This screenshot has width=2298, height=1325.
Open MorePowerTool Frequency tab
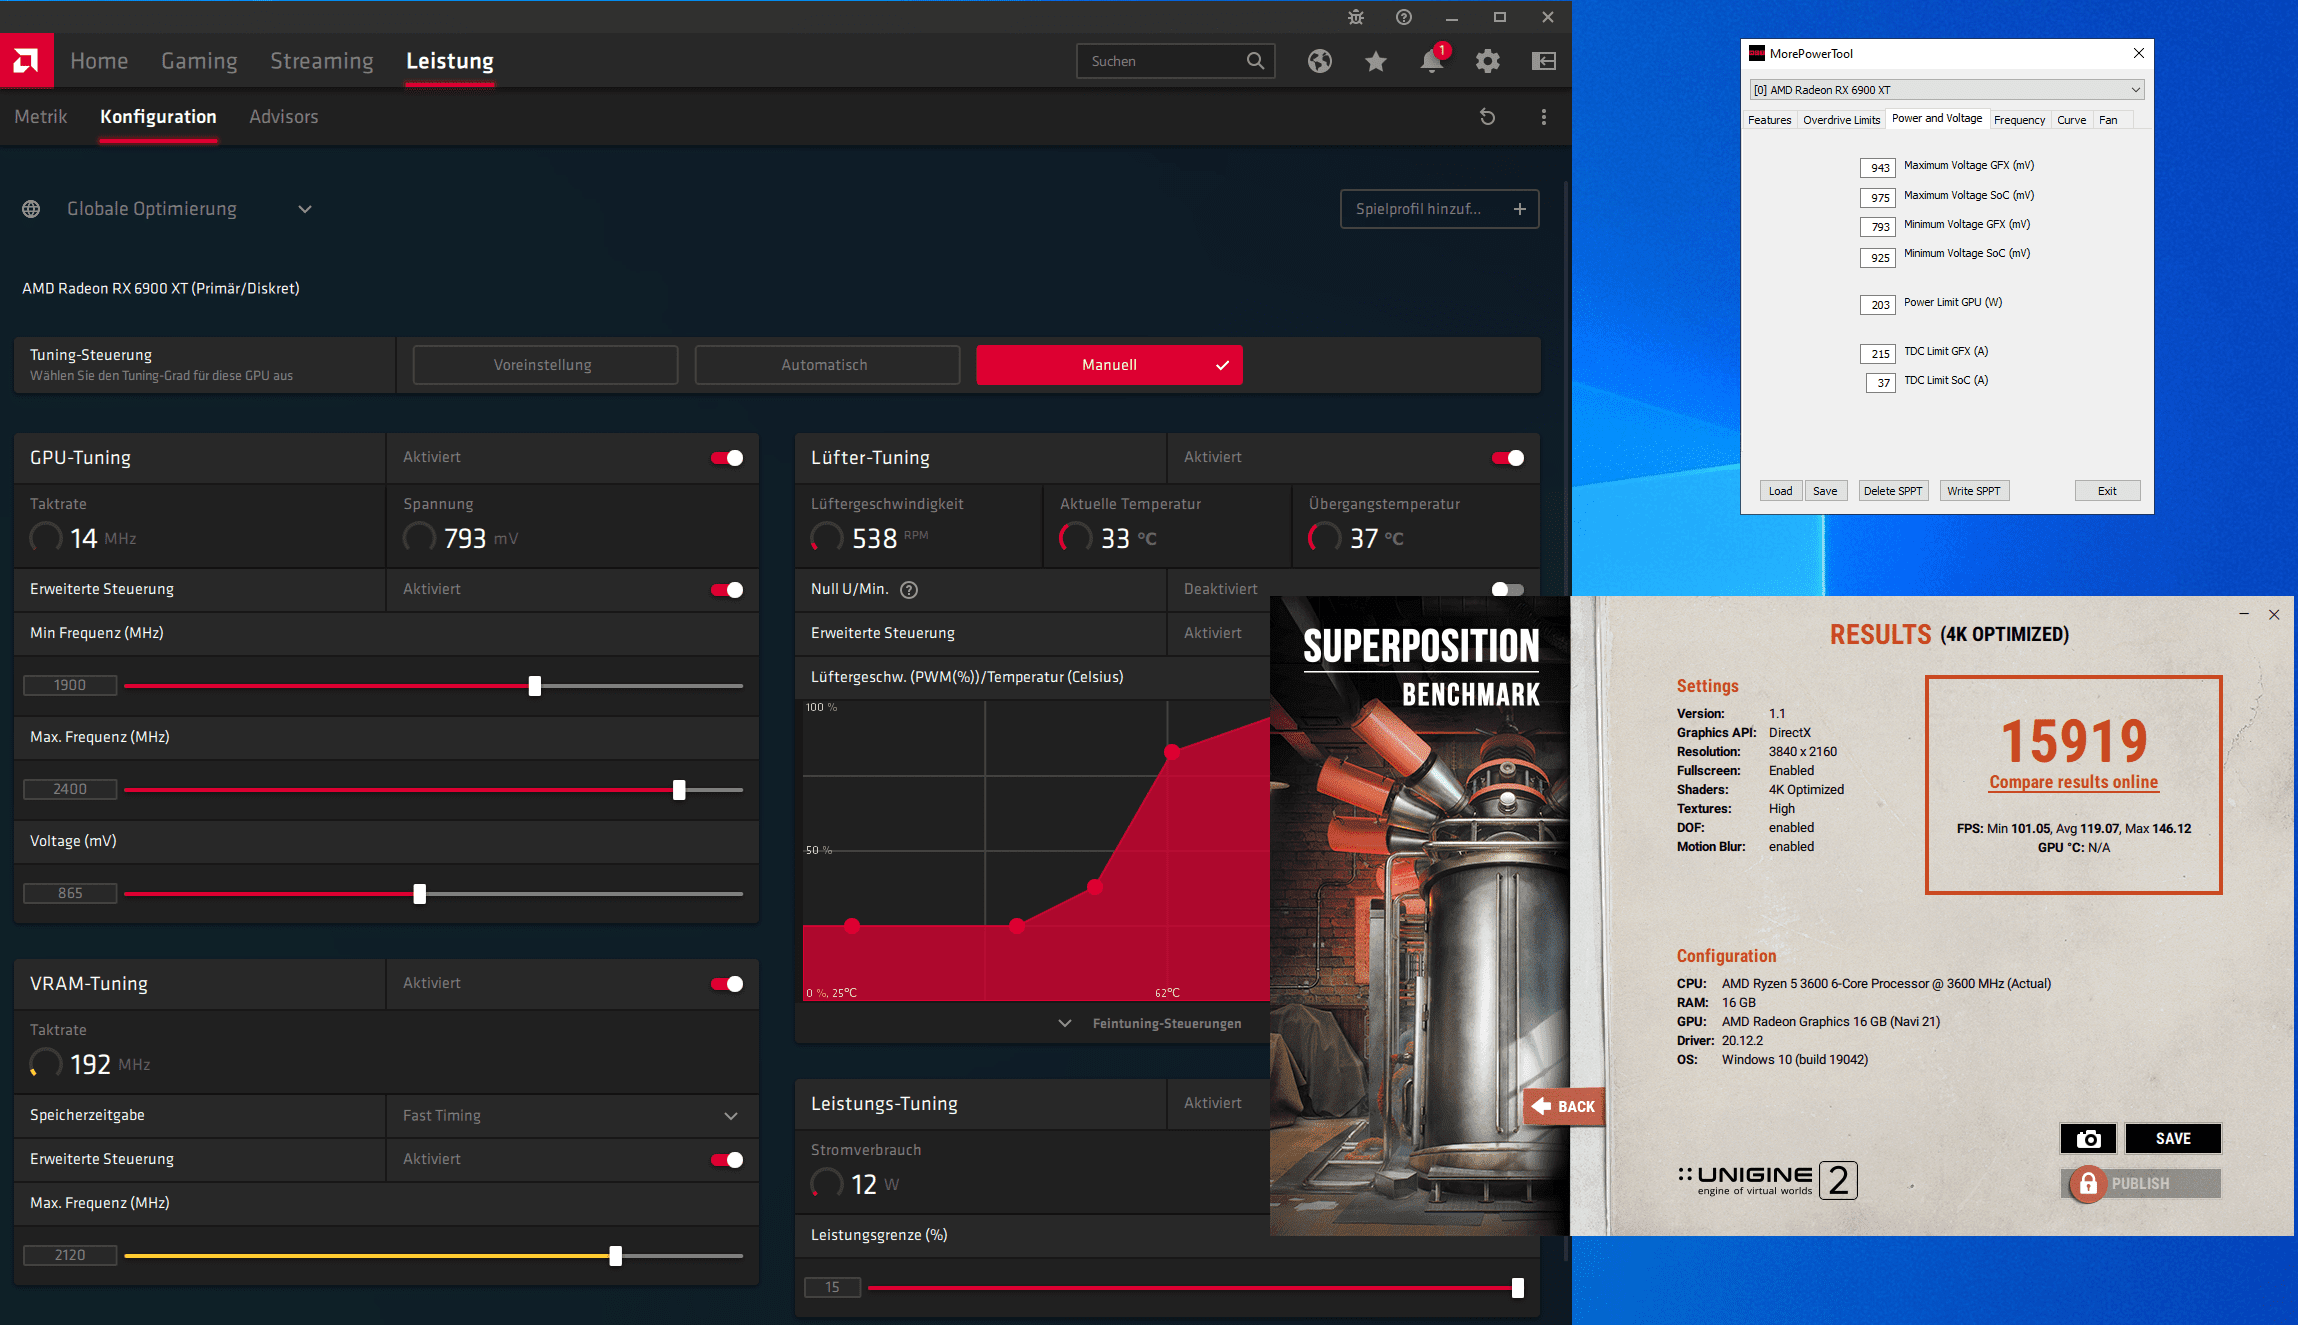pyautogui.click(x=2019, y=120)
